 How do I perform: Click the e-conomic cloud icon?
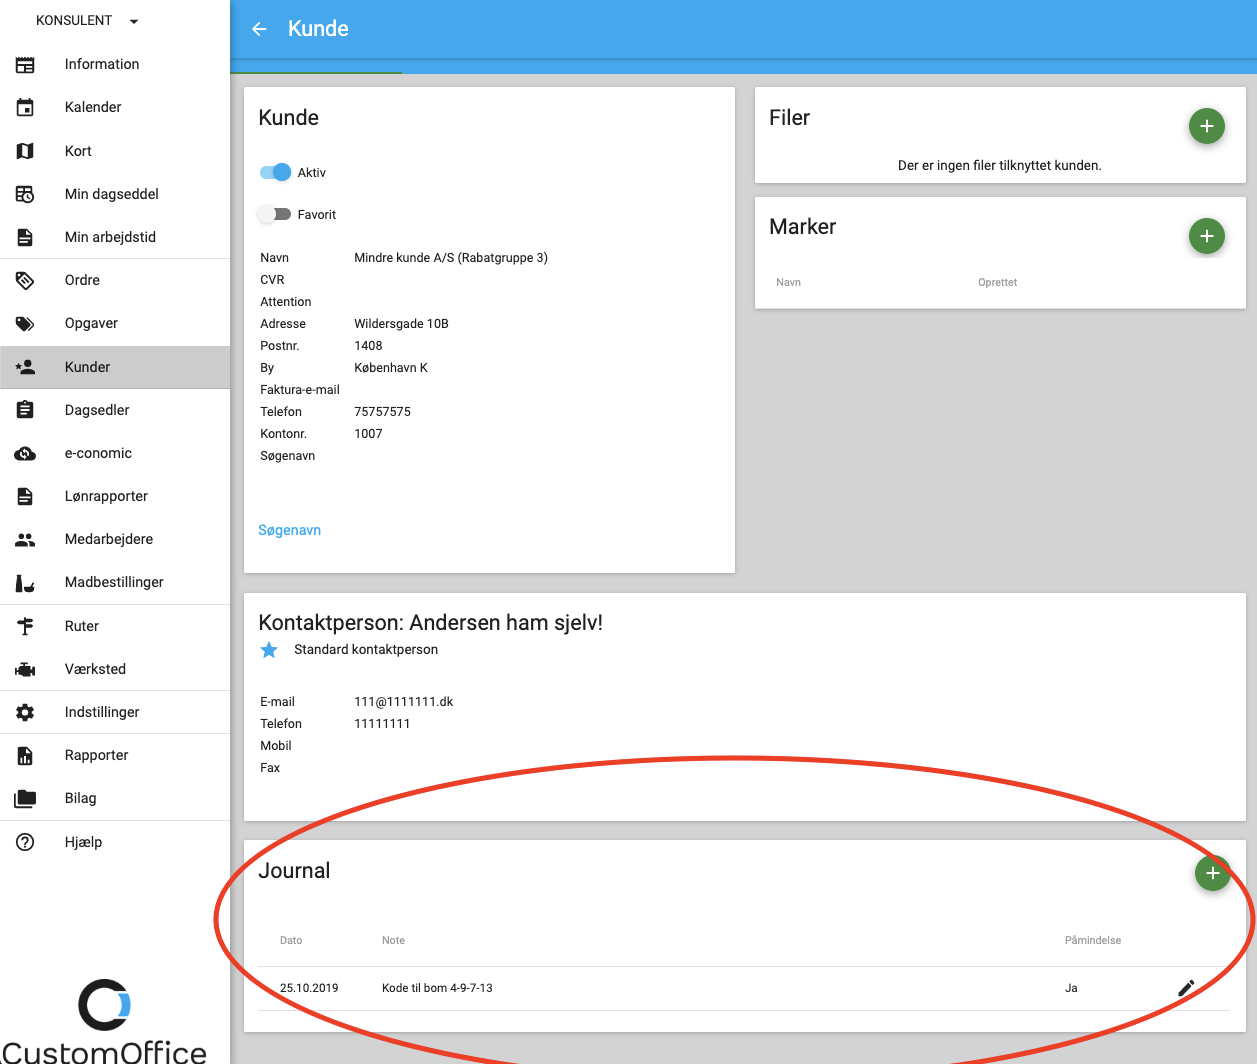[x=25, y=454]
